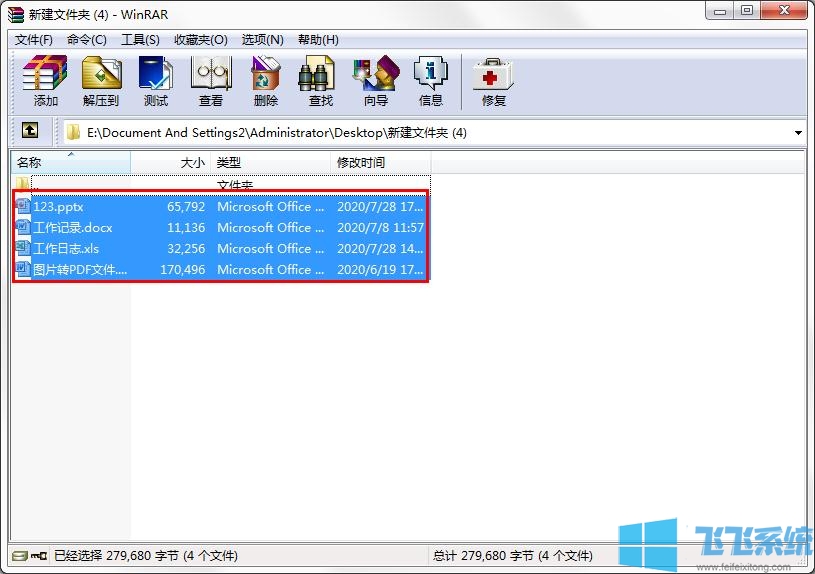
Task: Sort files by 大小 column header
Action: tap(170, 162)
